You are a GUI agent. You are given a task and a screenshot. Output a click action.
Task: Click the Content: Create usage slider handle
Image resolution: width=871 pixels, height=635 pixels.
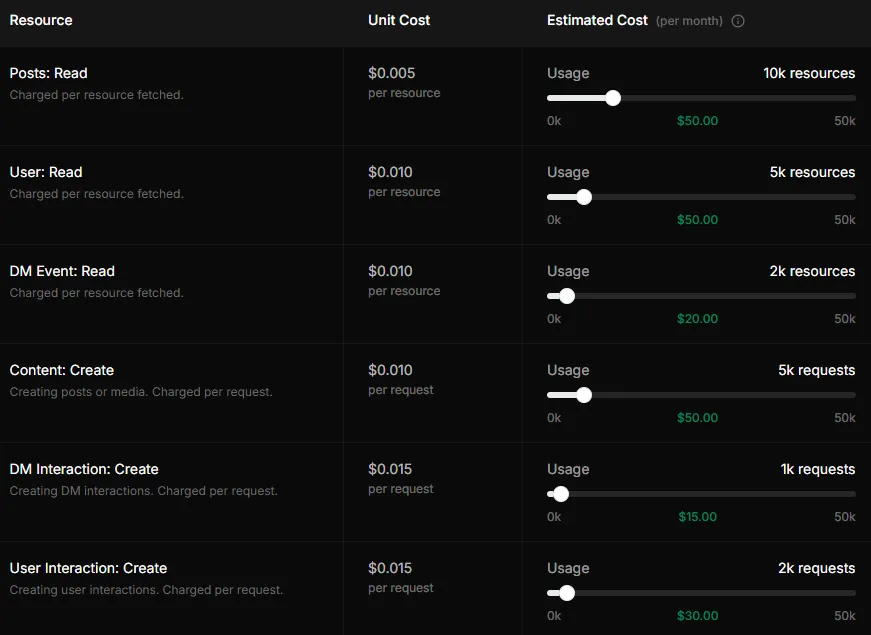[x=584, y=395]
